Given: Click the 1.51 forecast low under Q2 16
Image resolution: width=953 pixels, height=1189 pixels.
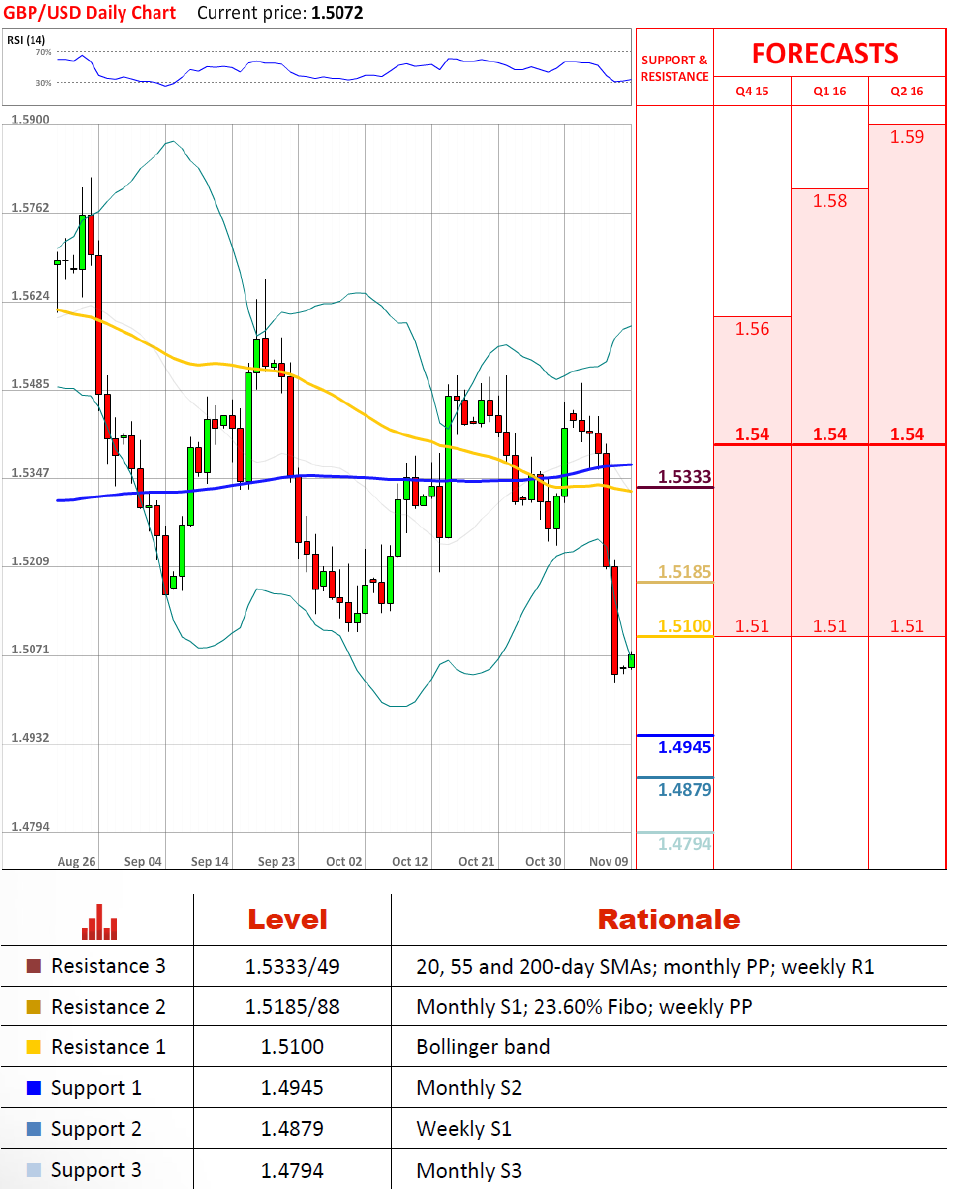Looking at the screenshot, I should click(x=907, y=626).
